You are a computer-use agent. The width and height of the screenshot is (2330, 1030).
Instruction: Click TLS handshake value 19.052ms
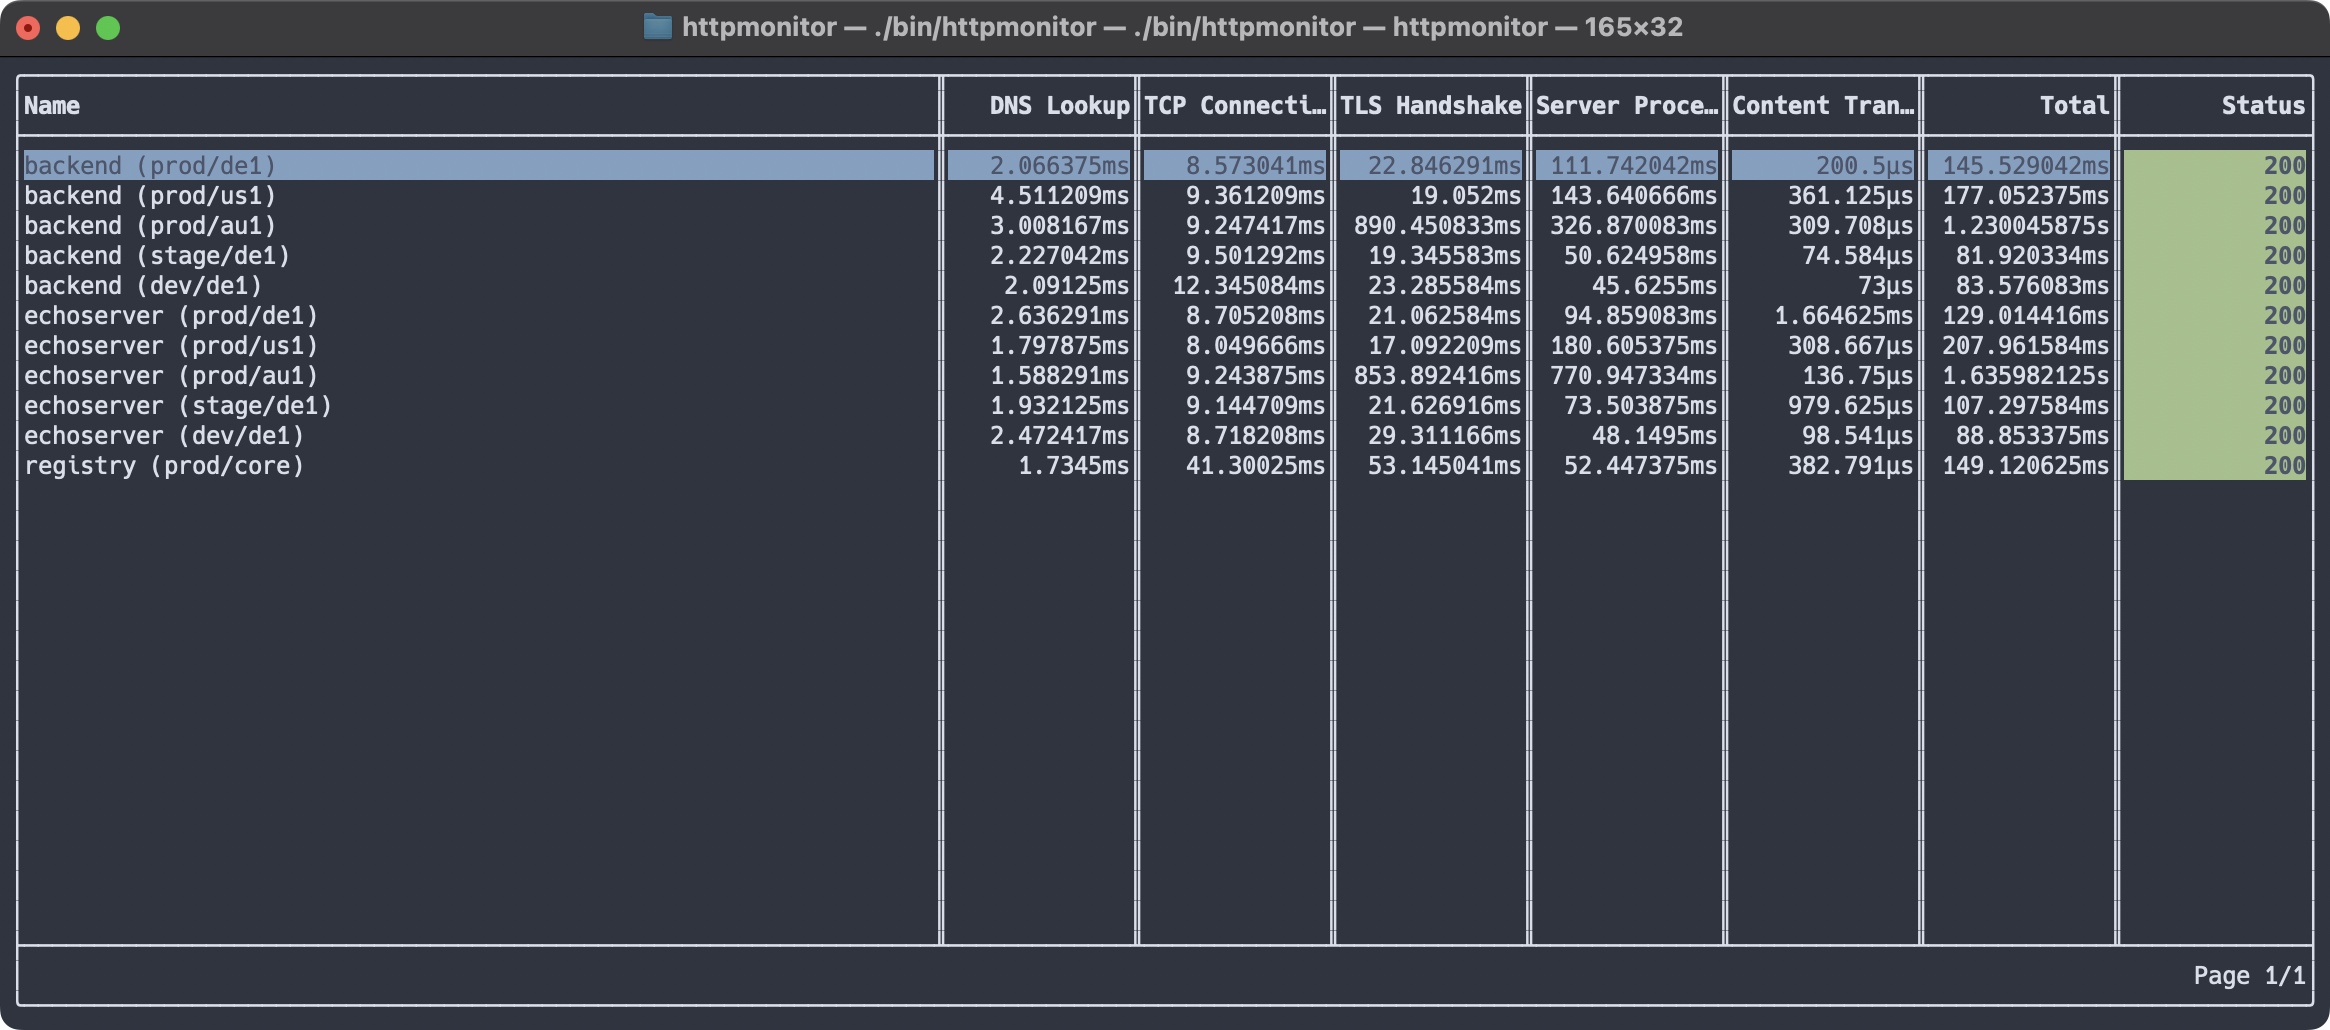[x=1465, y=195]
